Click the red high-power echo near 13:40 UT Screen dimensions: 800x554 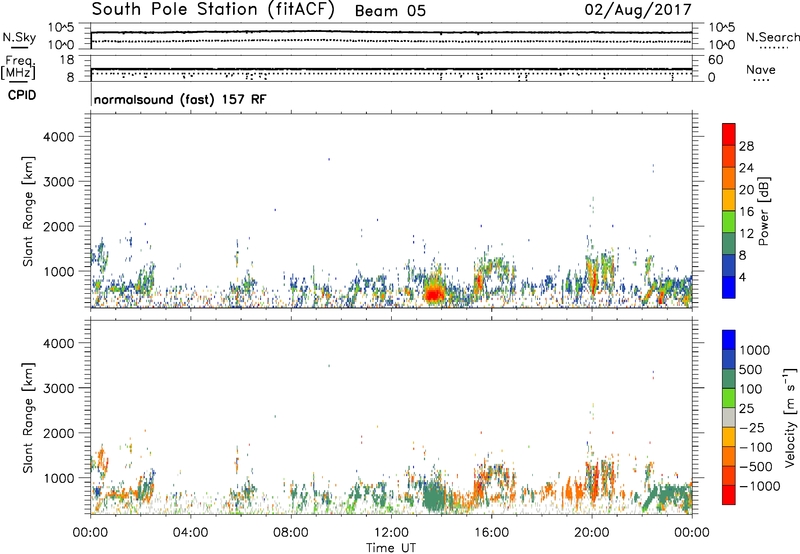coord(433,293)
